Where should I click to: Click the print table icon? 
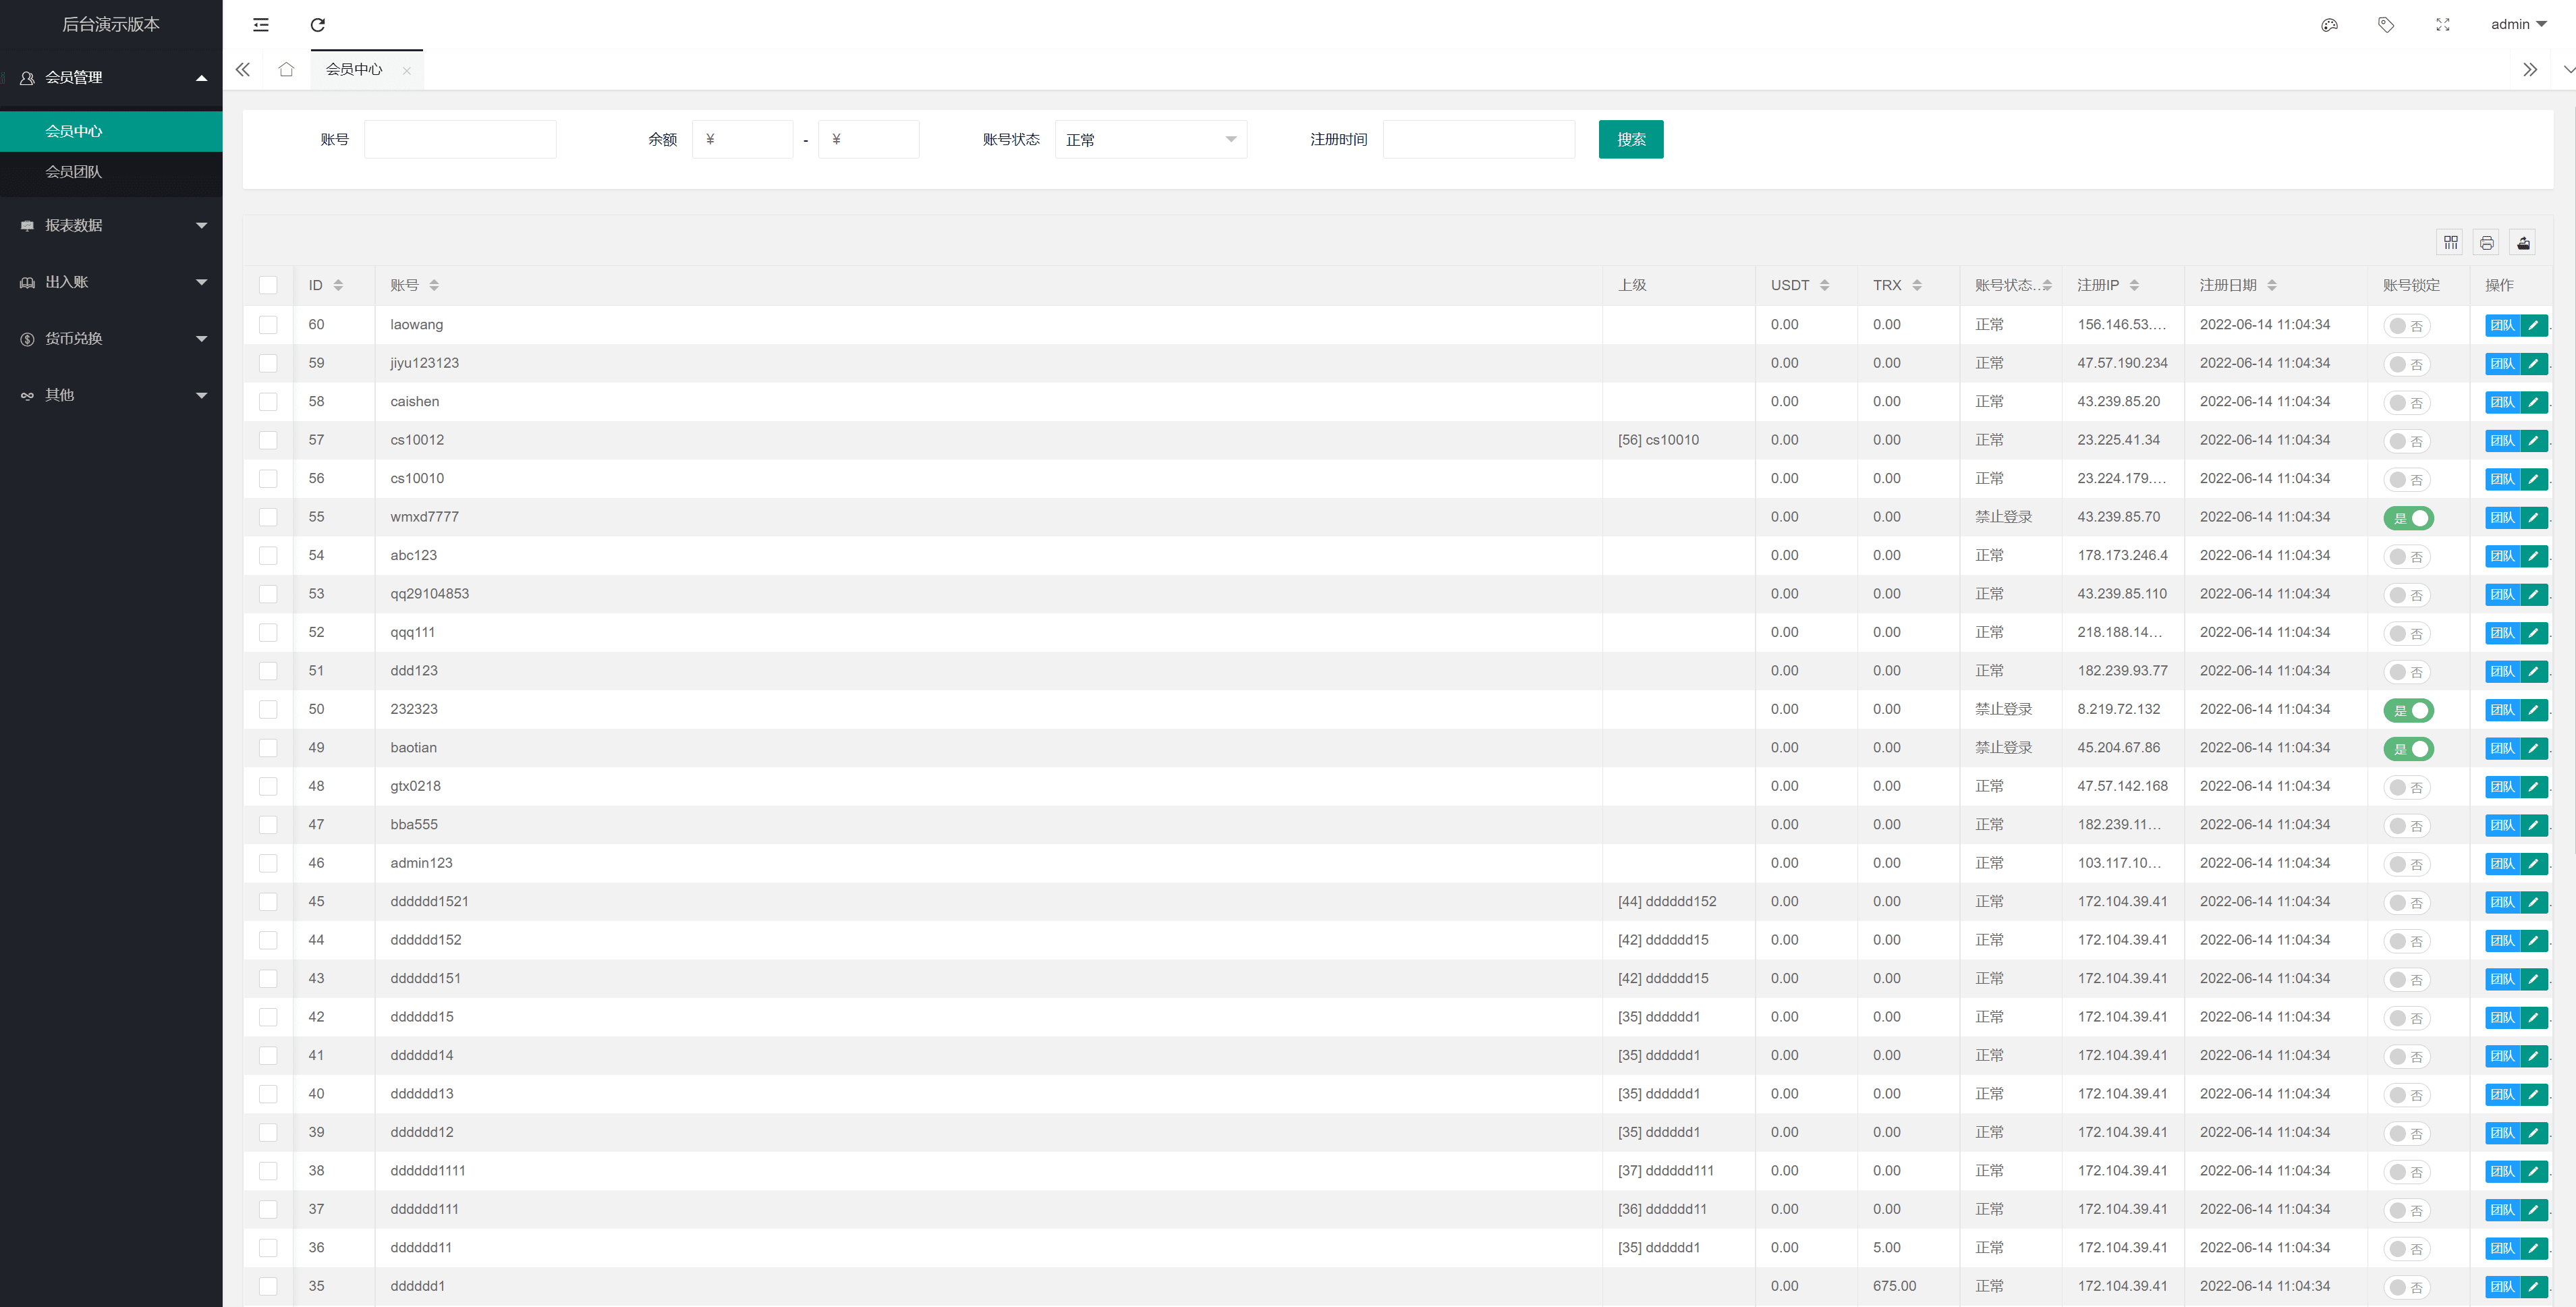(x=2486, y=243)
